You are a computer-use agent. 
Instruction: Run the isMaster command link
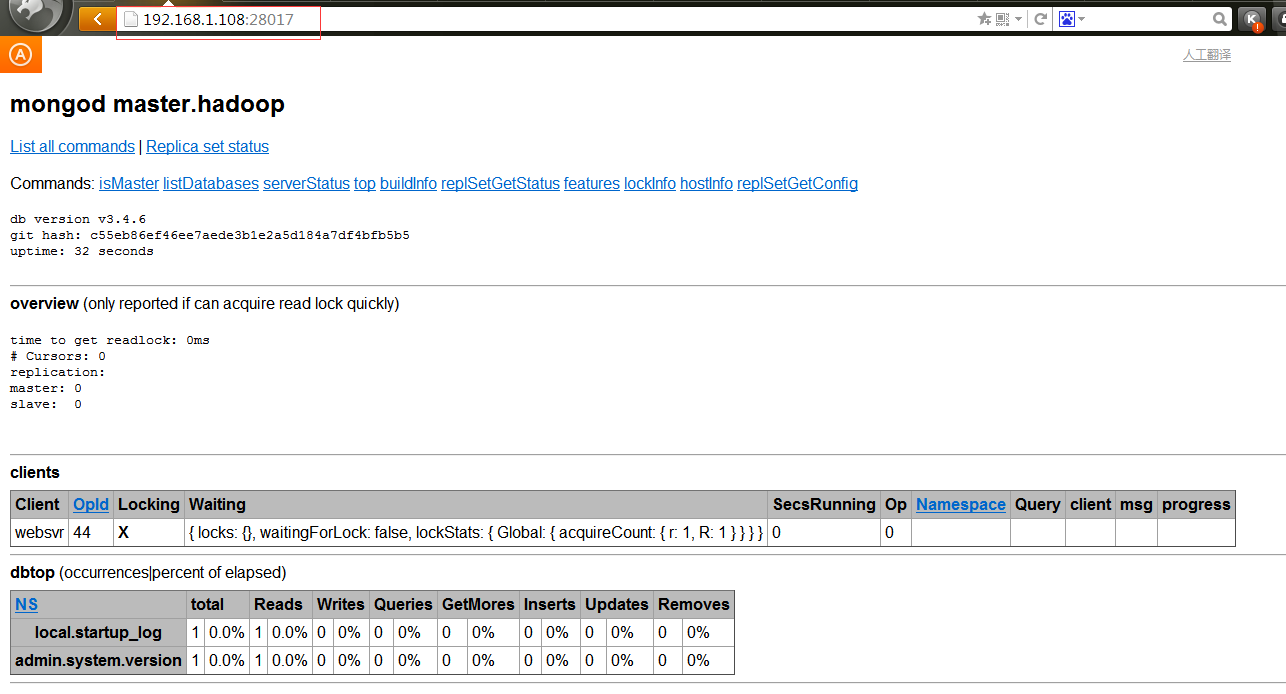[x=128, y=183]
